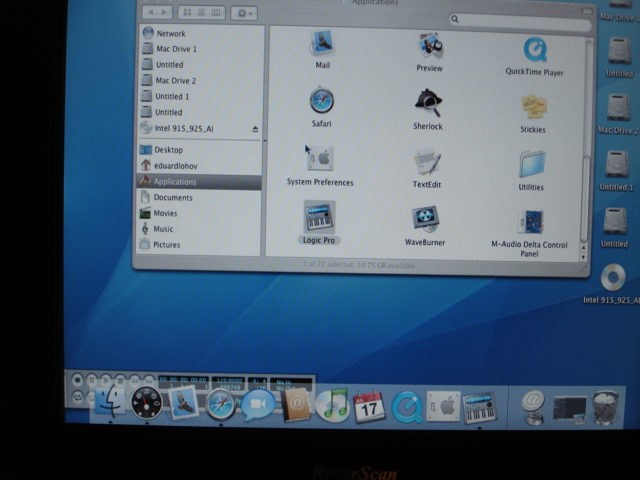Click the Finder icon in the Dock
Screen dimensions: 640x480
click(x=110, y=403)
